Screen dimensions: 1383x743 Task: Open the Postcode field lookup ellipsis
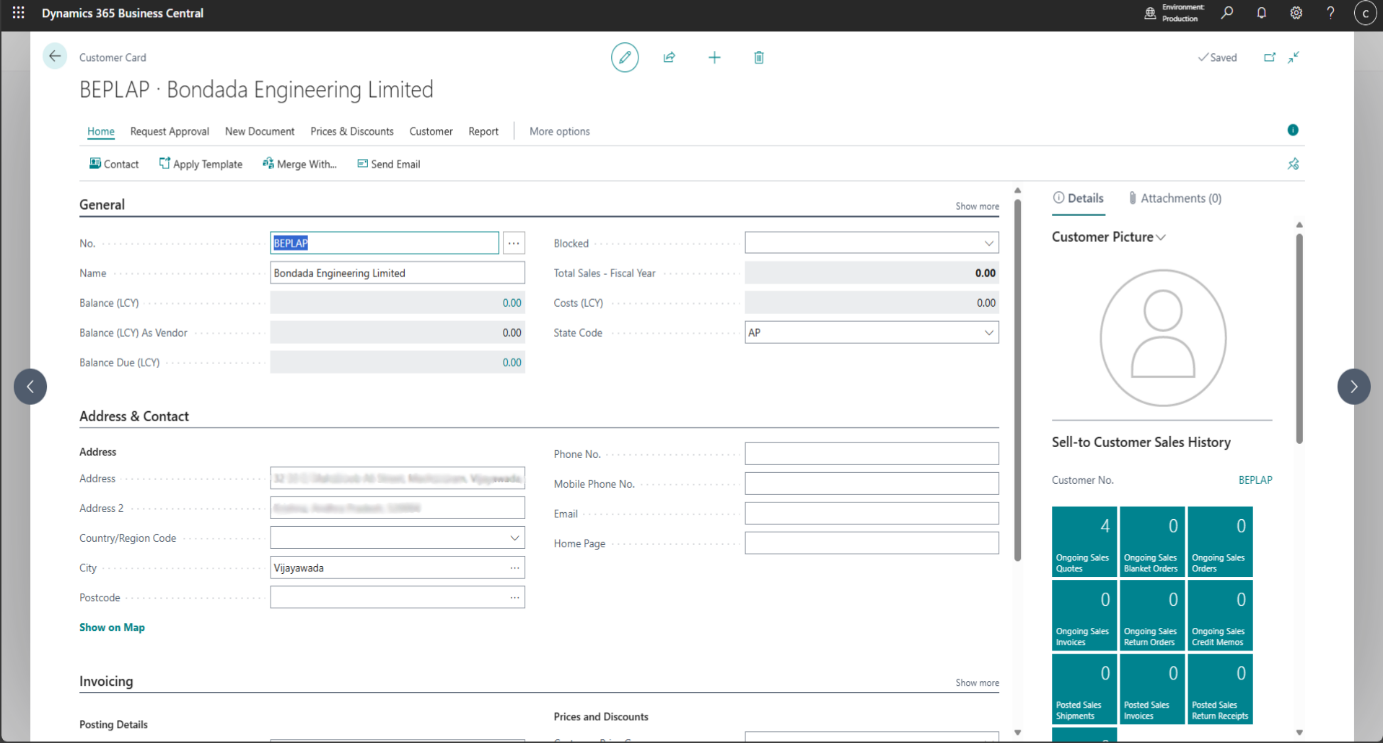point(515,598)
